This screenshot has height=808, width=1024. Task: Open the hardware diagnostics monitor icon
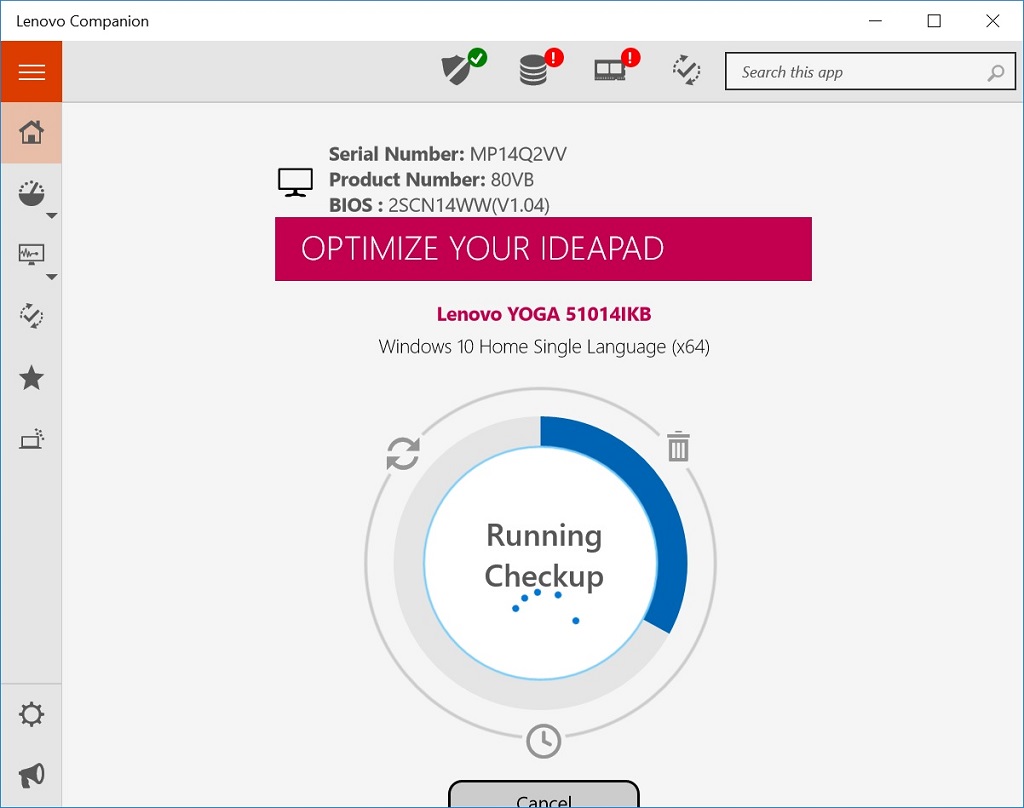click(x=31, y=254)
